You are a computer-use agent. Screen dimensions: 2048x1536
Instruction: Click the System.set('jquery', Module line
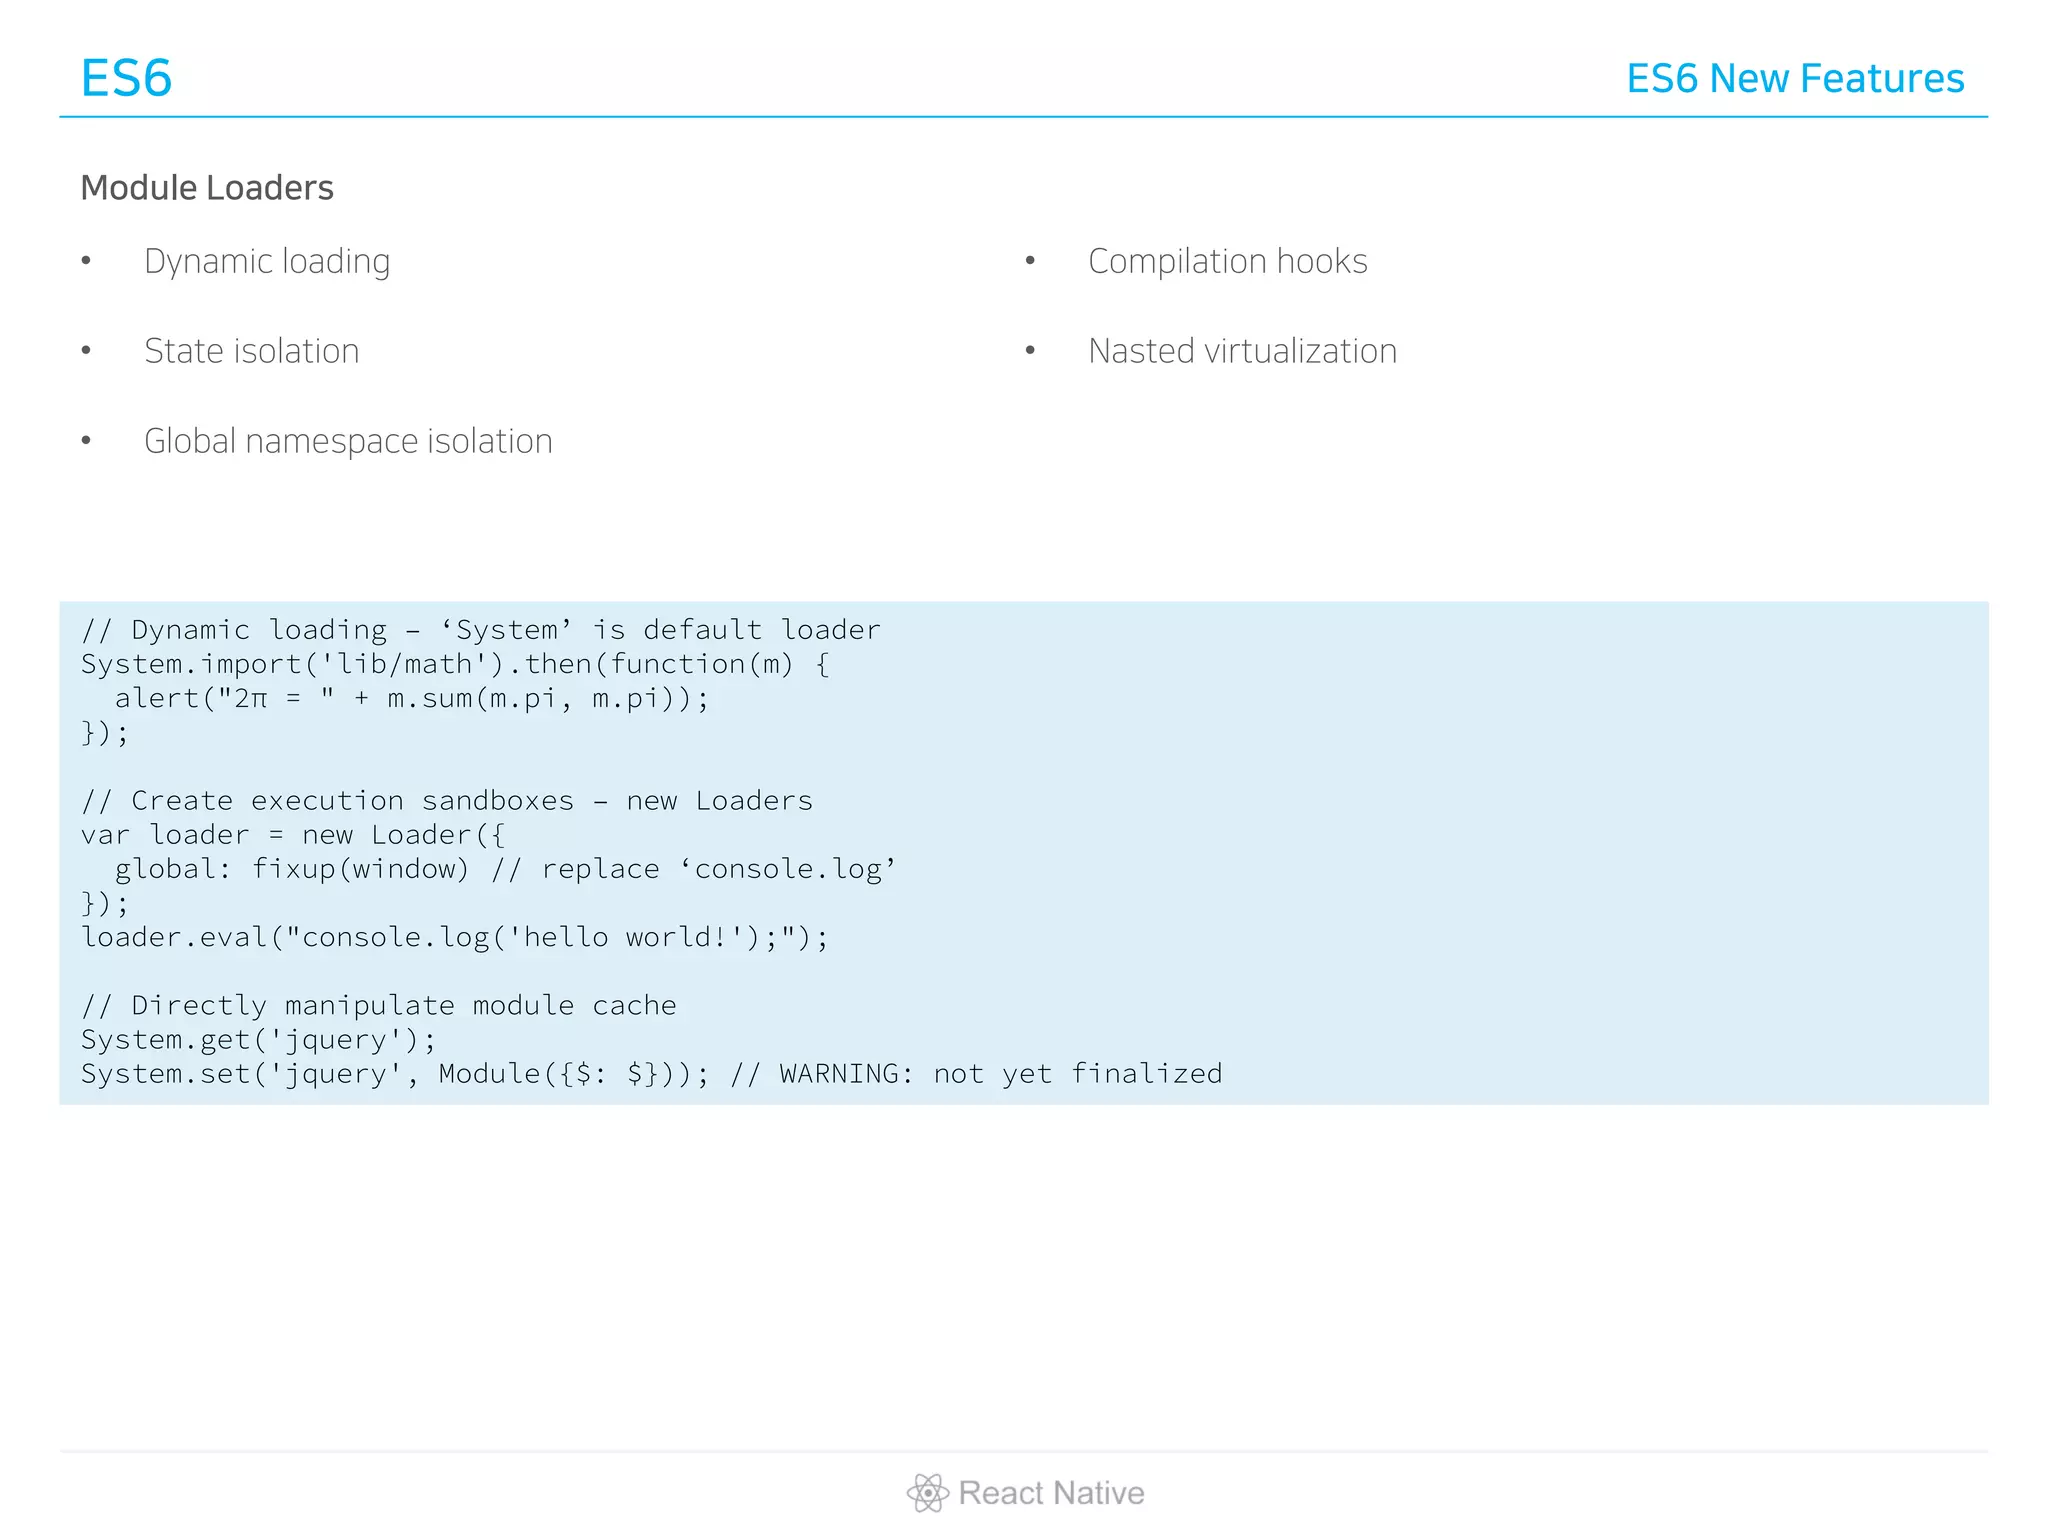[x=652, y=1074]
